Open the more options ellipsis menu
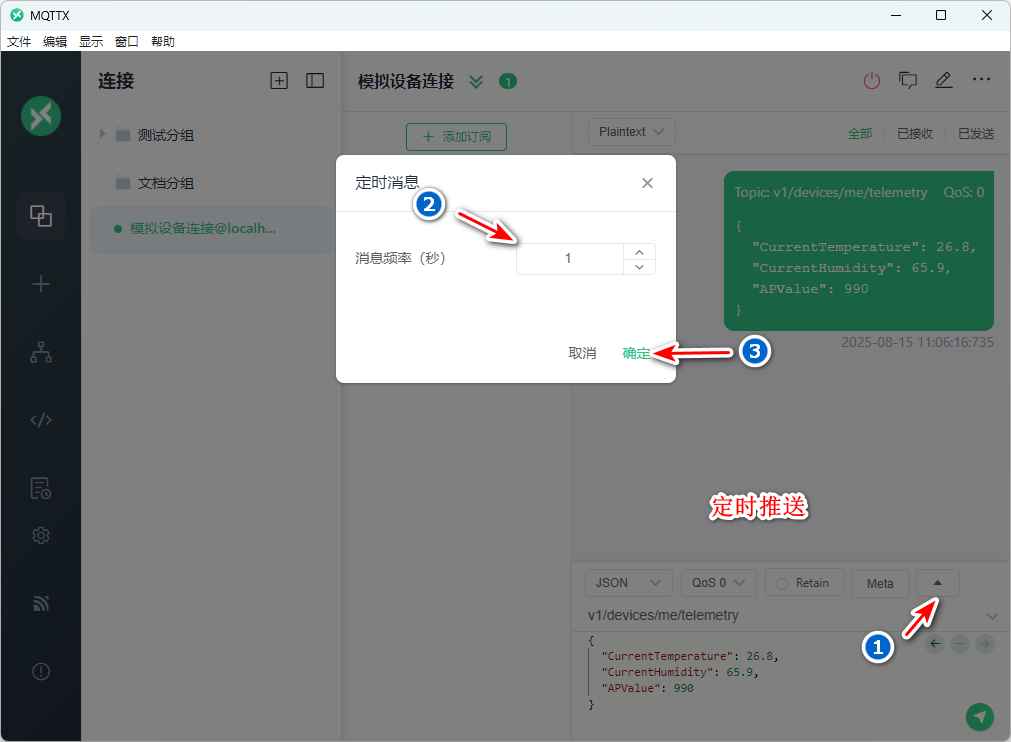1011x742 pixels. tap(981, 81)
